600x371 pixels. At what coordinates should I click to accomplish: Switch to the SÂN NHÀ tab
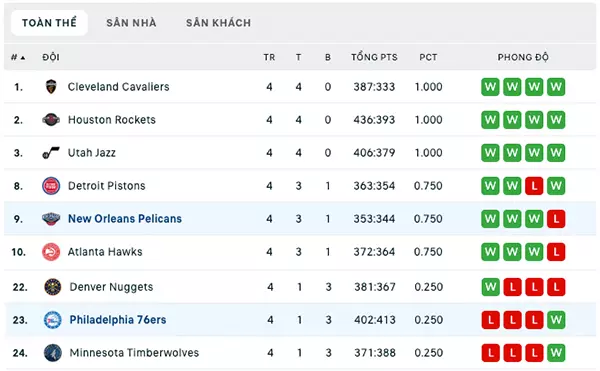(x=131, y=23)
